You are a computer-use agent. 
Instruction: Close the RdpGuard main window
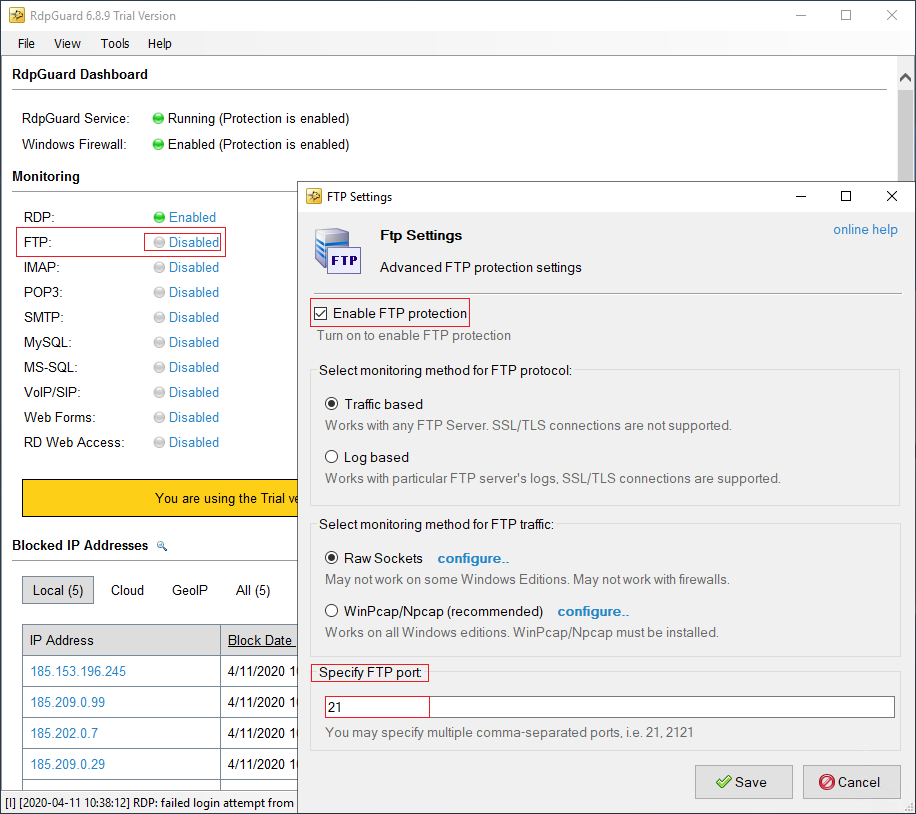coord(891,15)
